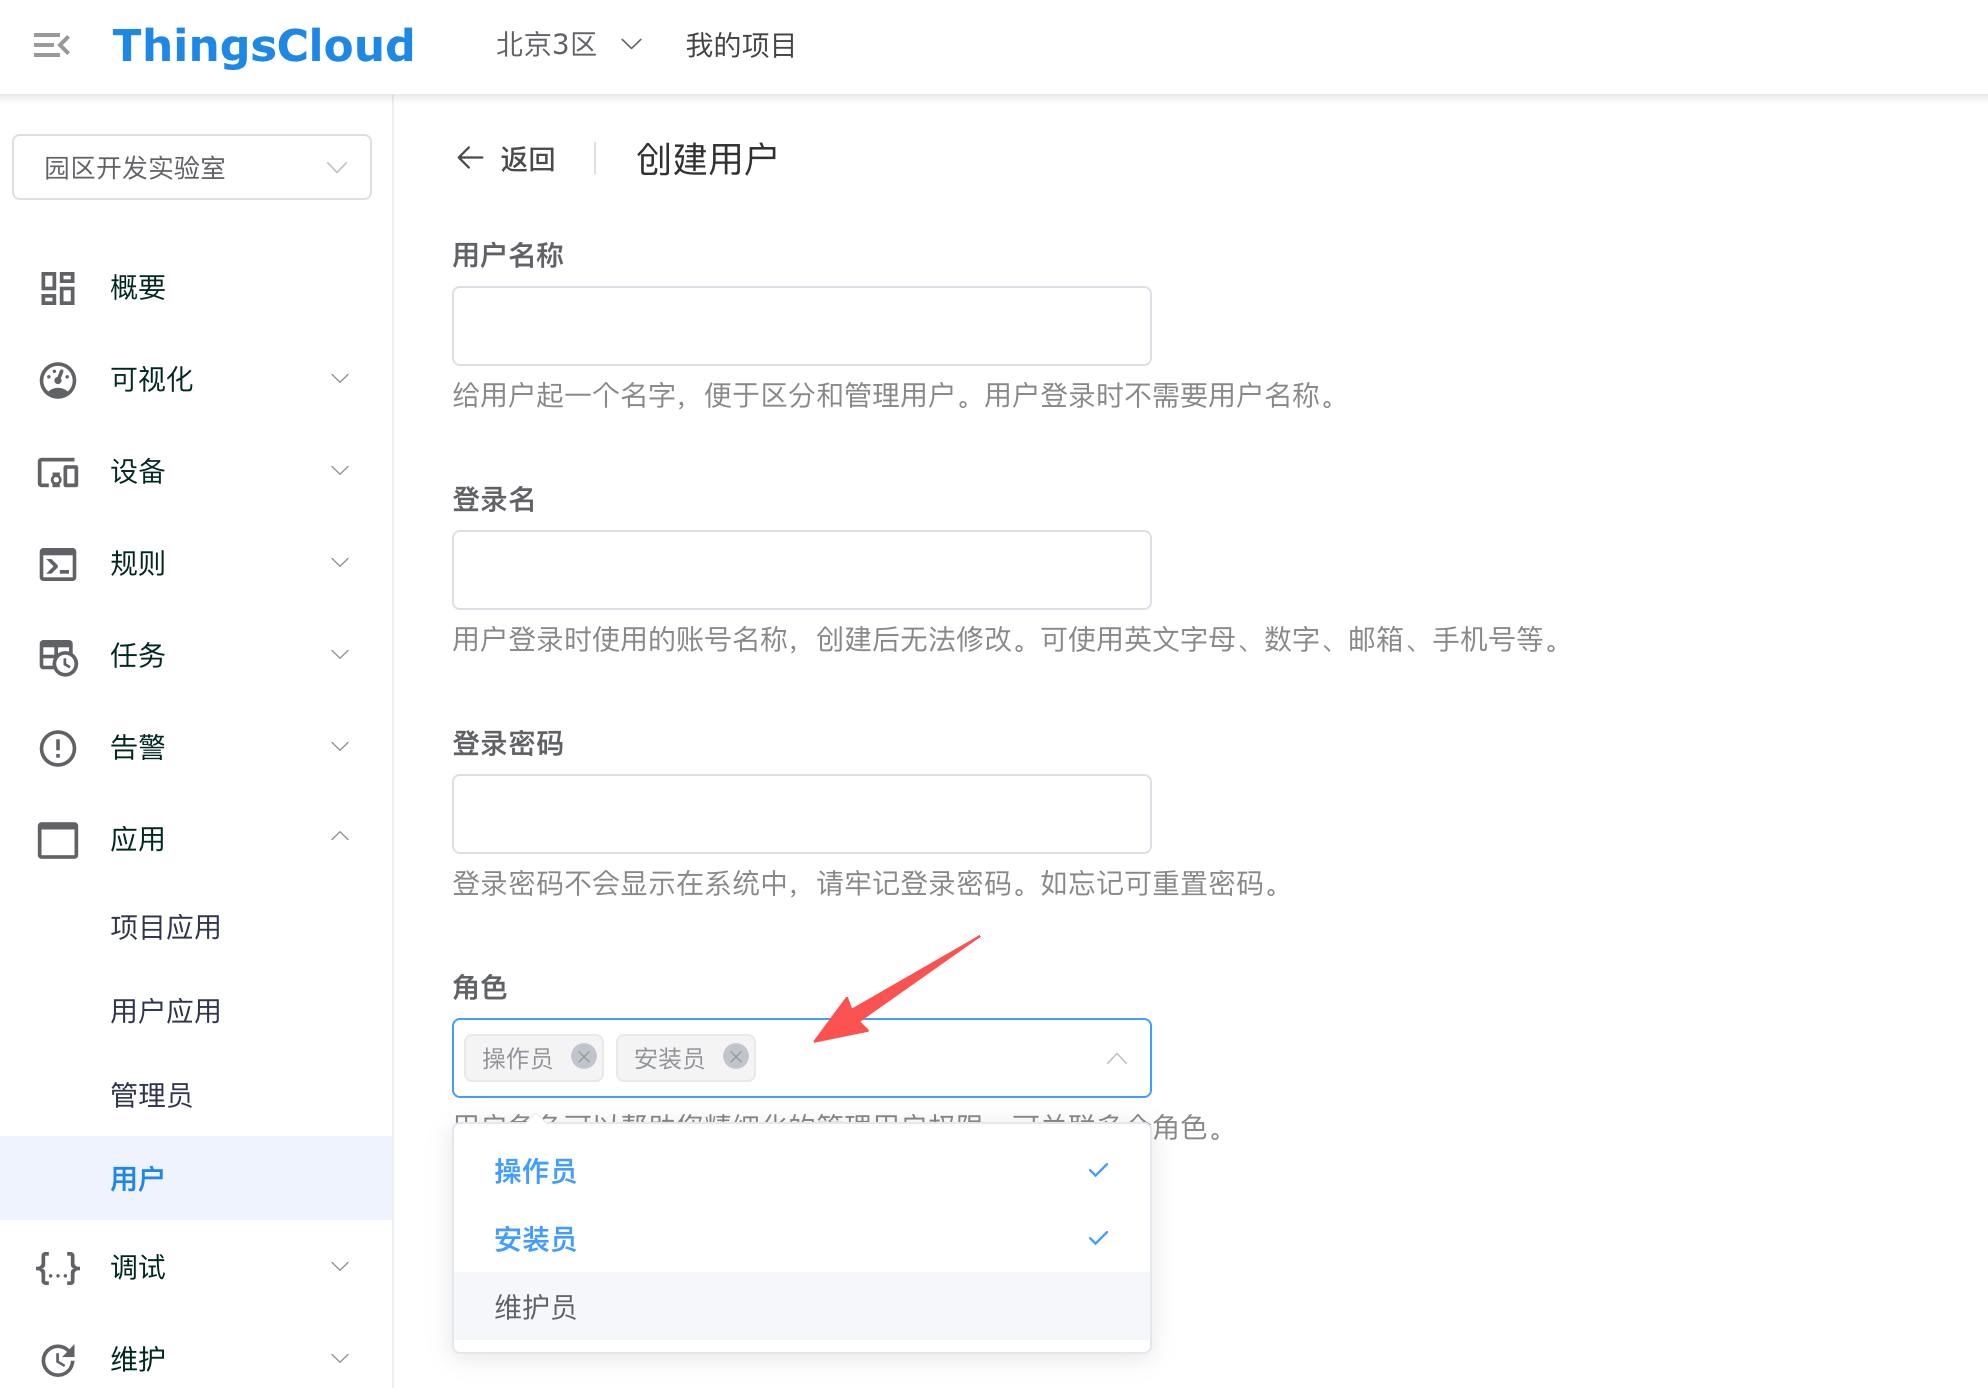This screenshot has width=1988, height=1388.
Task: Collapse the 应用 menu section
Action: click(x=339, y=838)
